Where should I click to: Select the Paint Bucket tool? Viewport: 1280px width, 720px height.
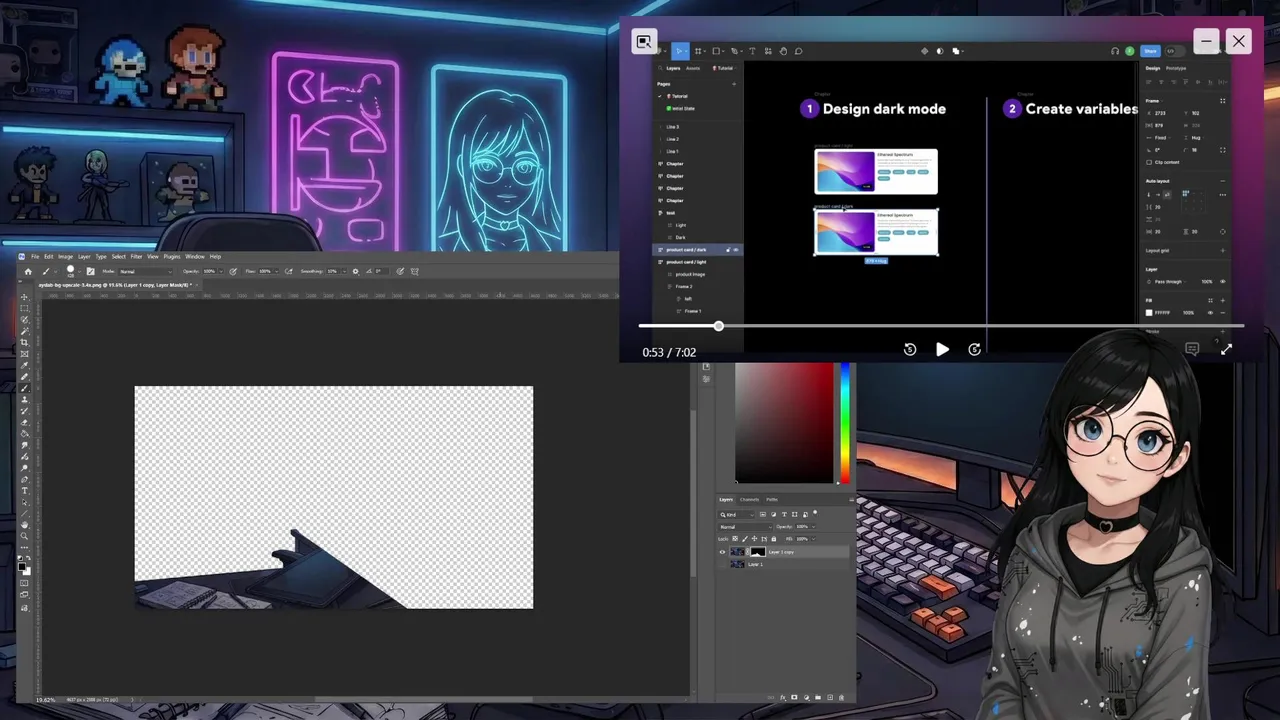point(26,433)
